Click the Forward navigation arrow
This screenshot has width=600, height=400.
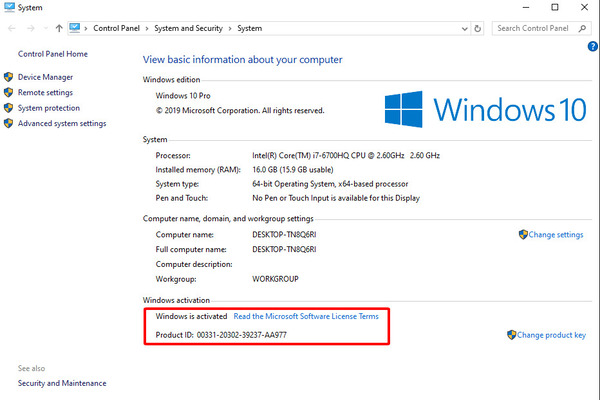click(x=31, y=28)
